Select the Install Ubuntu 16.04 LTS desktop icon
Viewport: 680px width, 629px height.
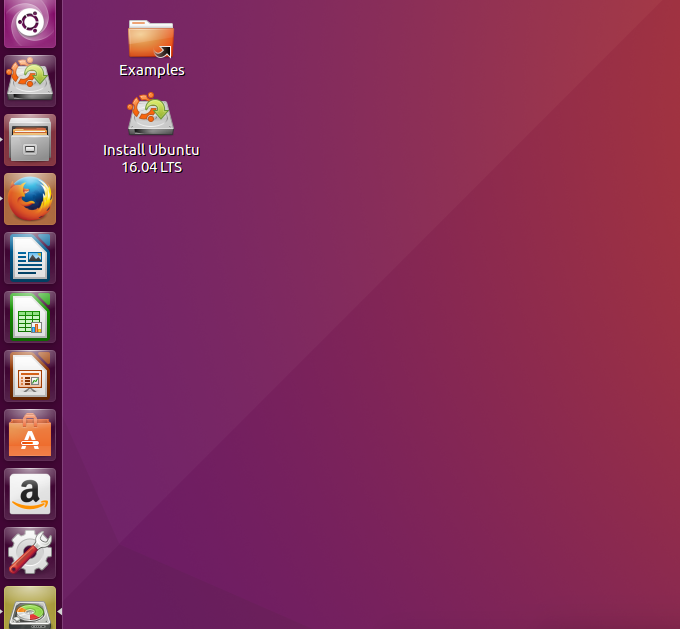tap(150, 114)
